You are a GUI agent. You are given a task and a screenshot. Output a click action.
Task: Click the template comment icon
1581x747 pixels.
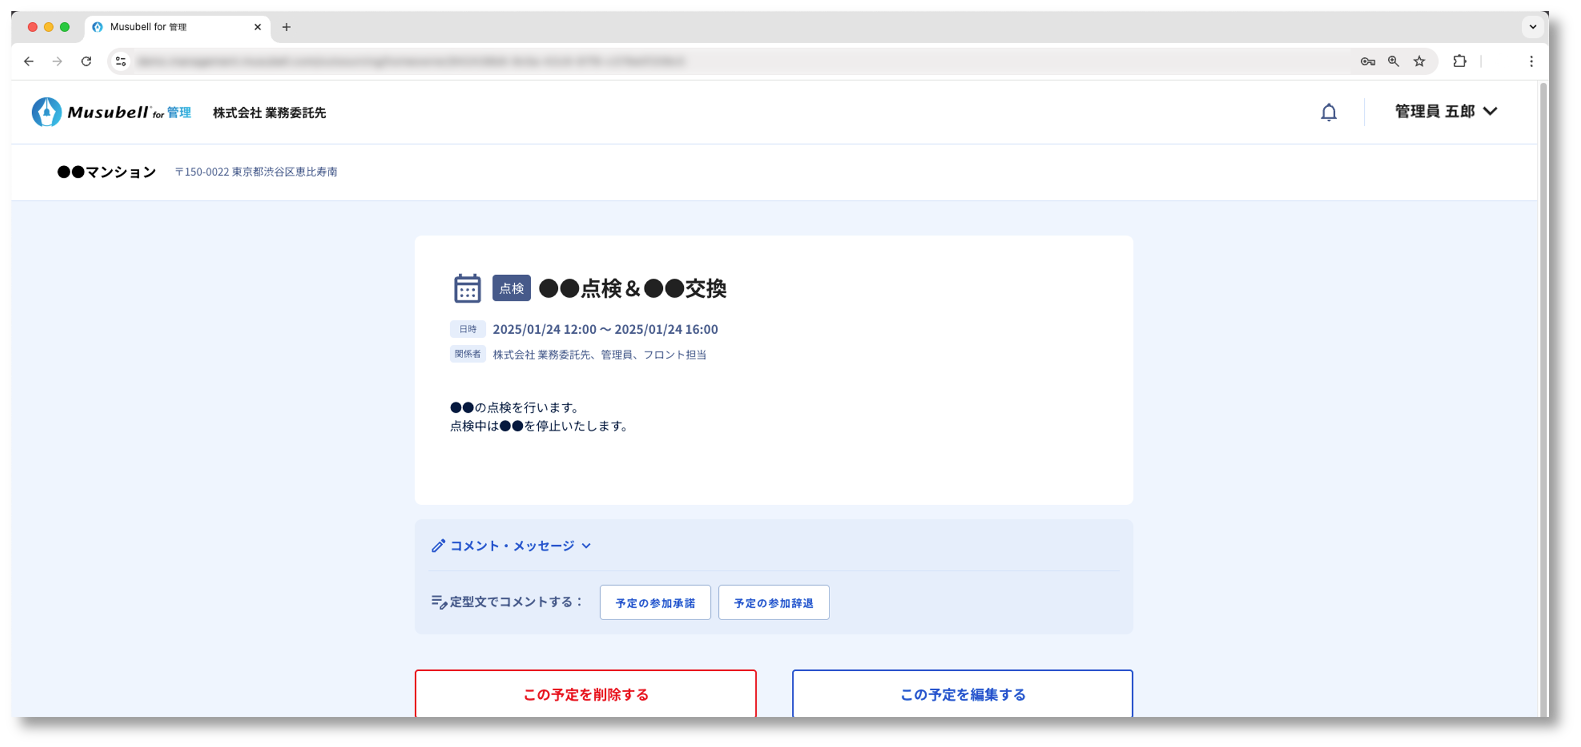point(439,602)
